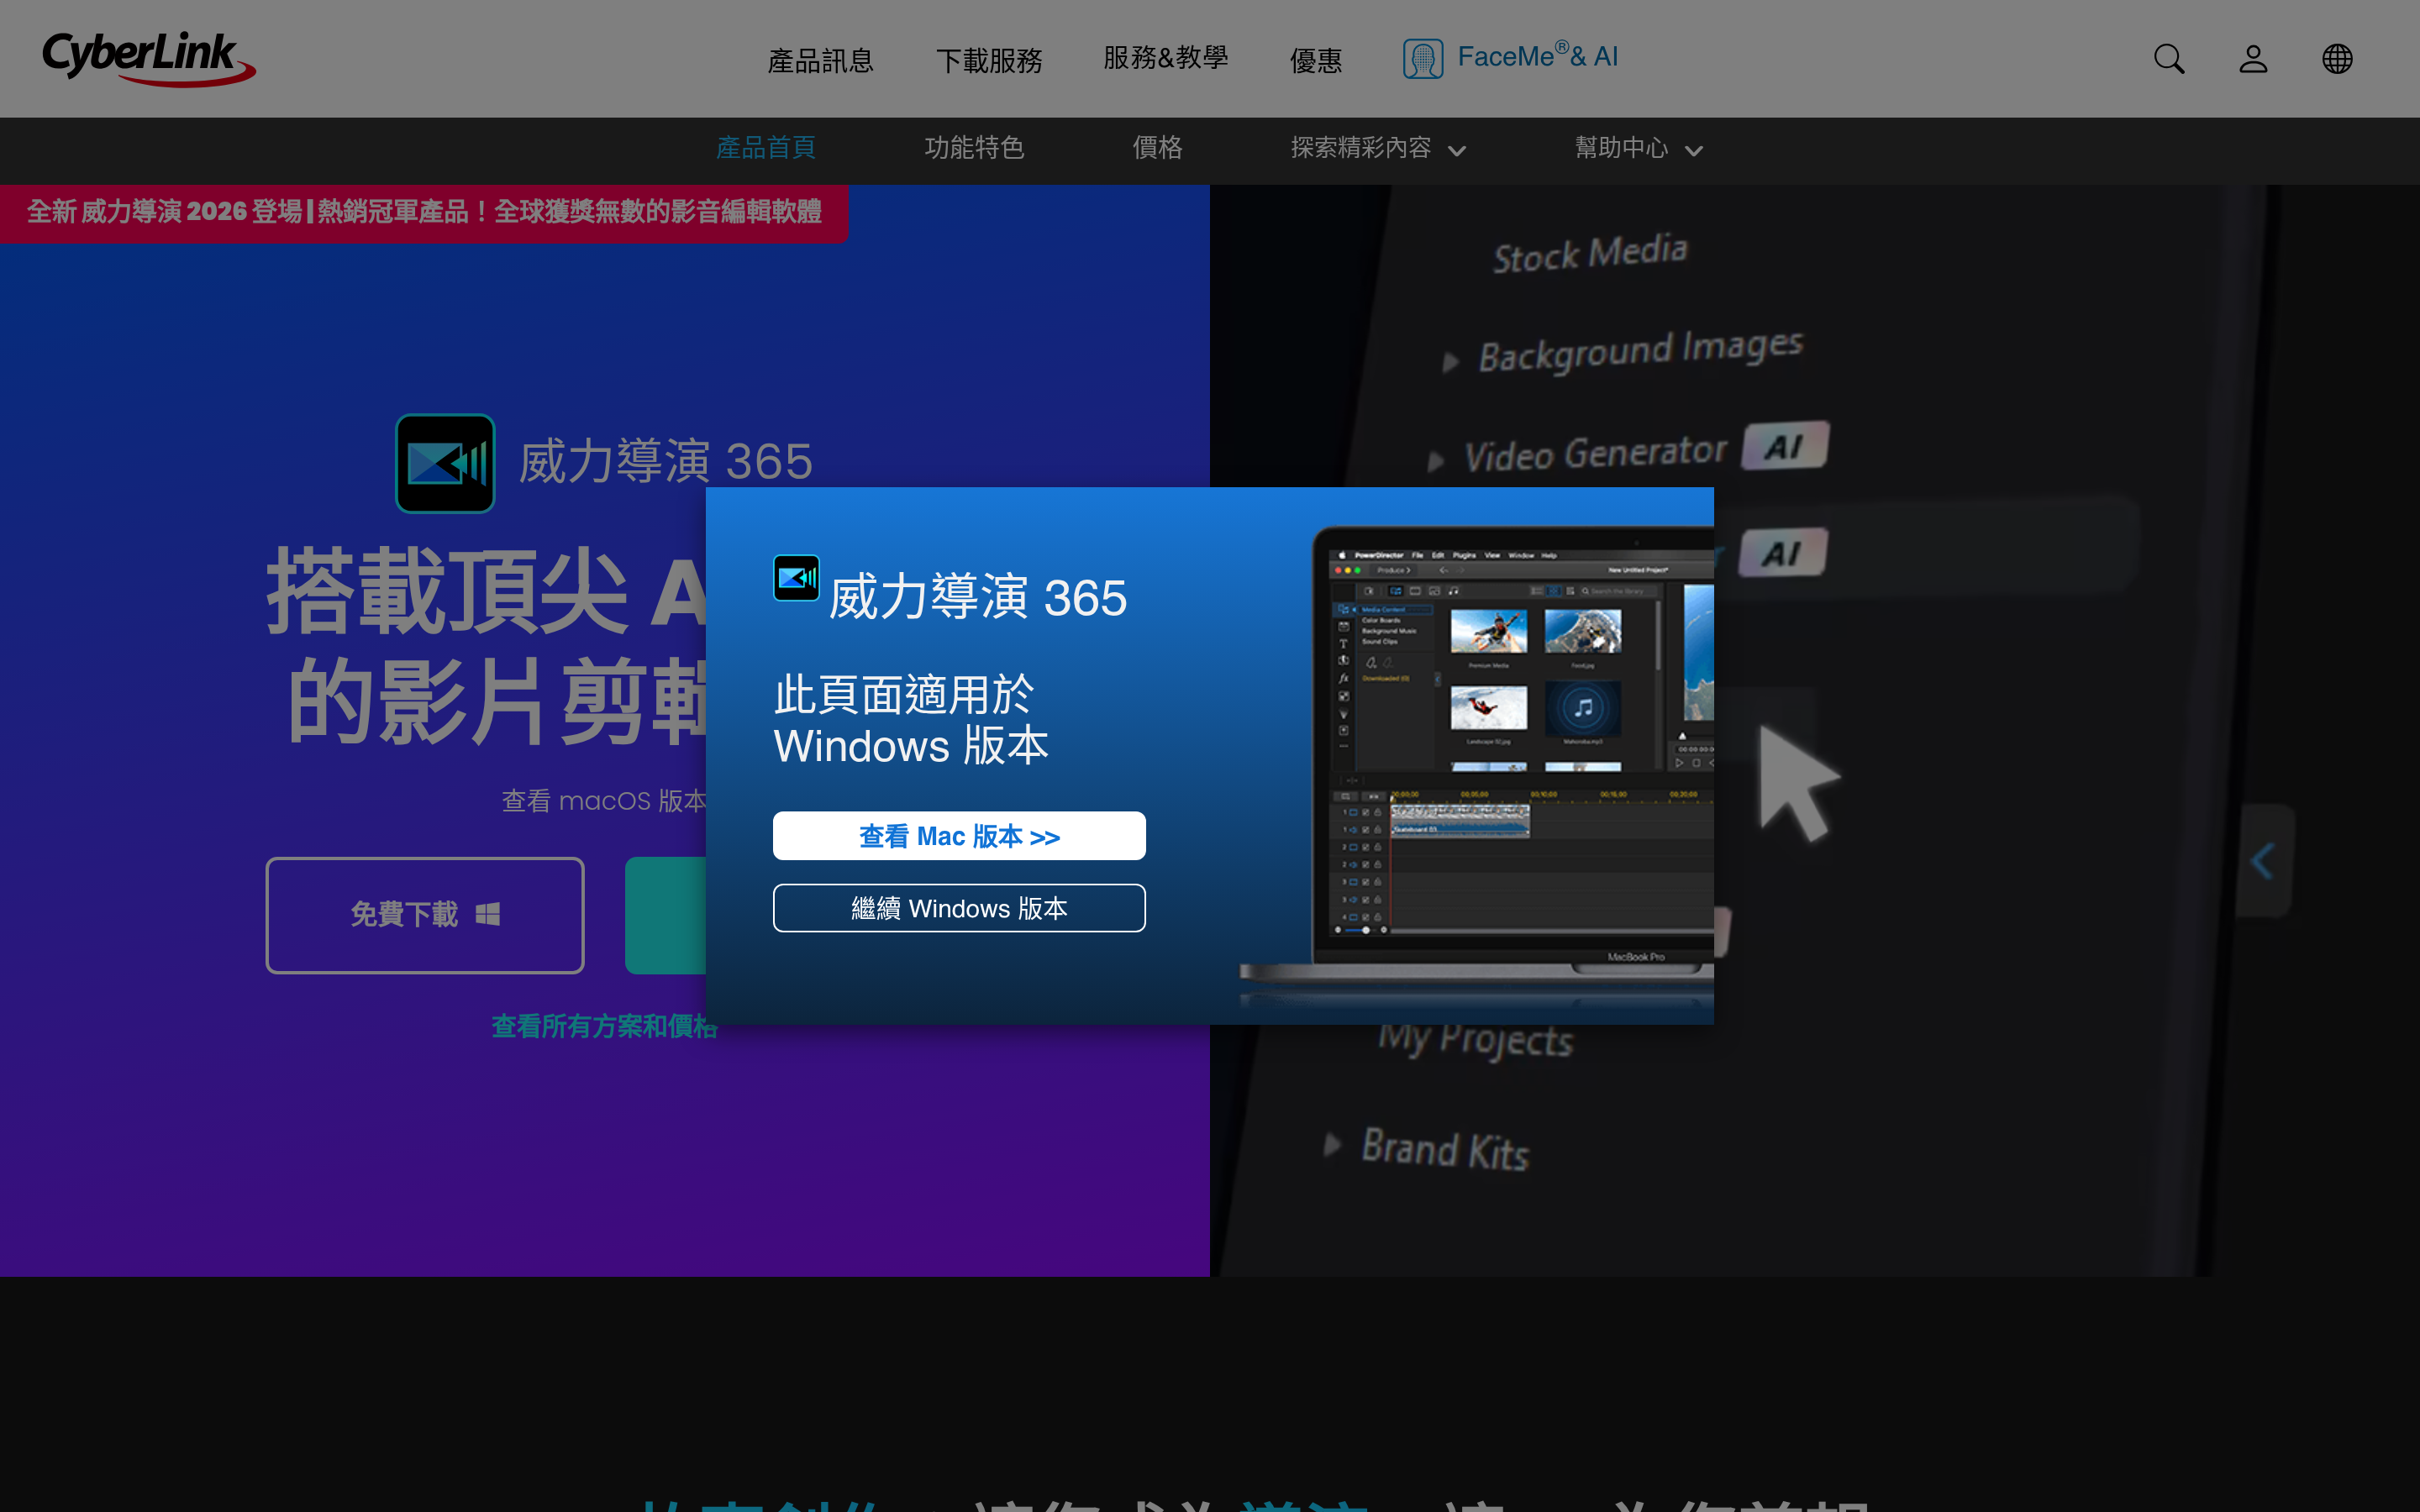The image size is (2420, 1512).
Task: Click the 免費下載 Windows button
Action: (x=425, y=915)
